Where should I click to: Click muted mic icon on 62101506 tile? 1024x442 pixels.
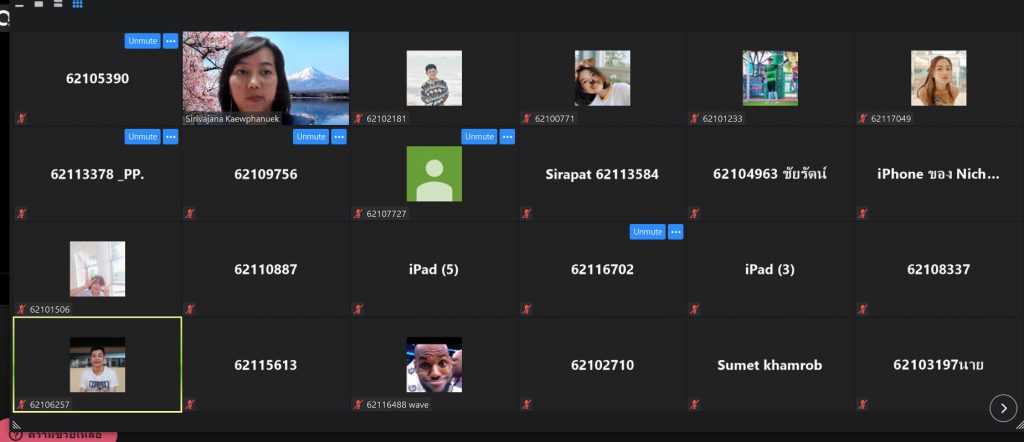[x=21, y=309]
